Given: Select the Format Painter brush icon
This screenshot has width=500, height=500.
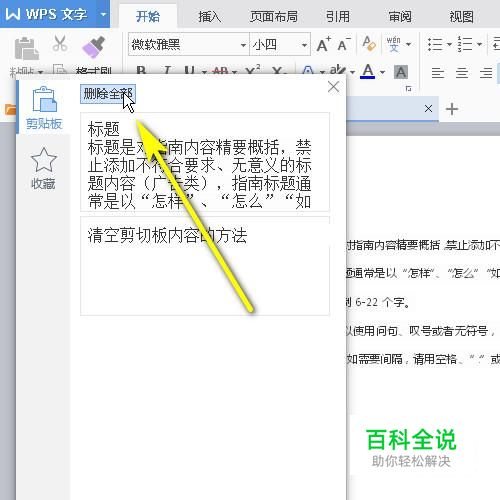Looking at the screenshot, I should pos(93,47).
